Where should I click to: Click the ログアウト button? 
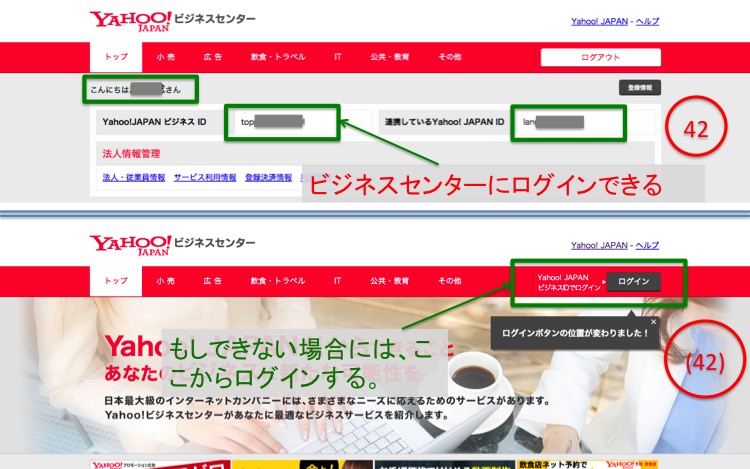pyautogui.click(x=601, y=57)
